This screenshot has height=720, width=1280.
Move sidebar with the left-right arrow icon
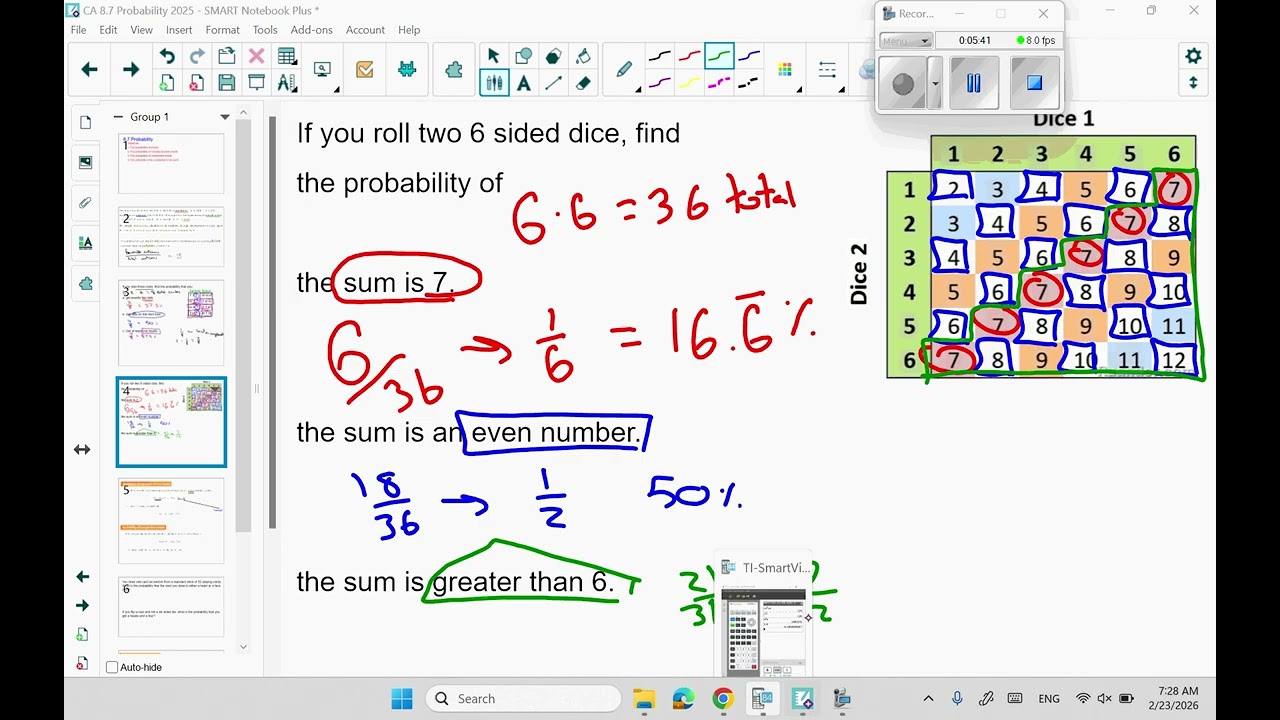82,450
